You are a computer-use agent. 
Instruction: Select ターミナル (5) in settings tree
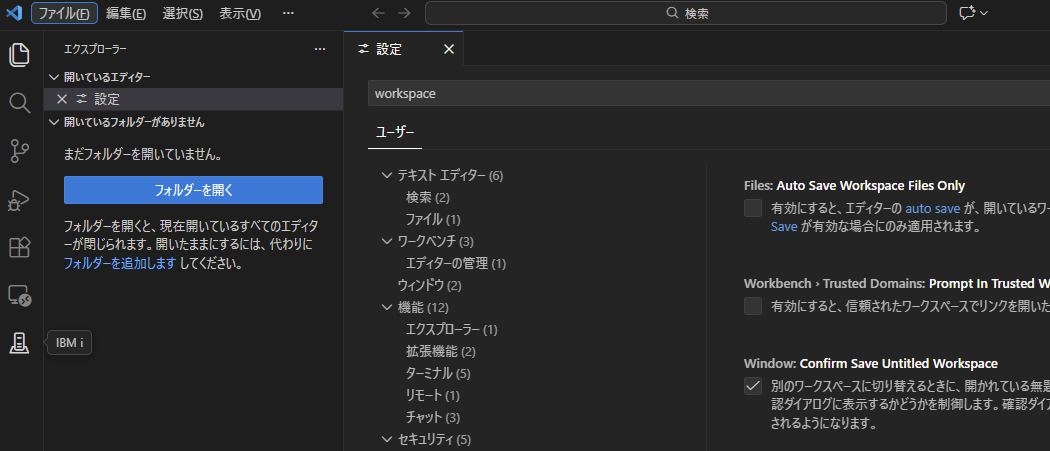pos(438,373)
